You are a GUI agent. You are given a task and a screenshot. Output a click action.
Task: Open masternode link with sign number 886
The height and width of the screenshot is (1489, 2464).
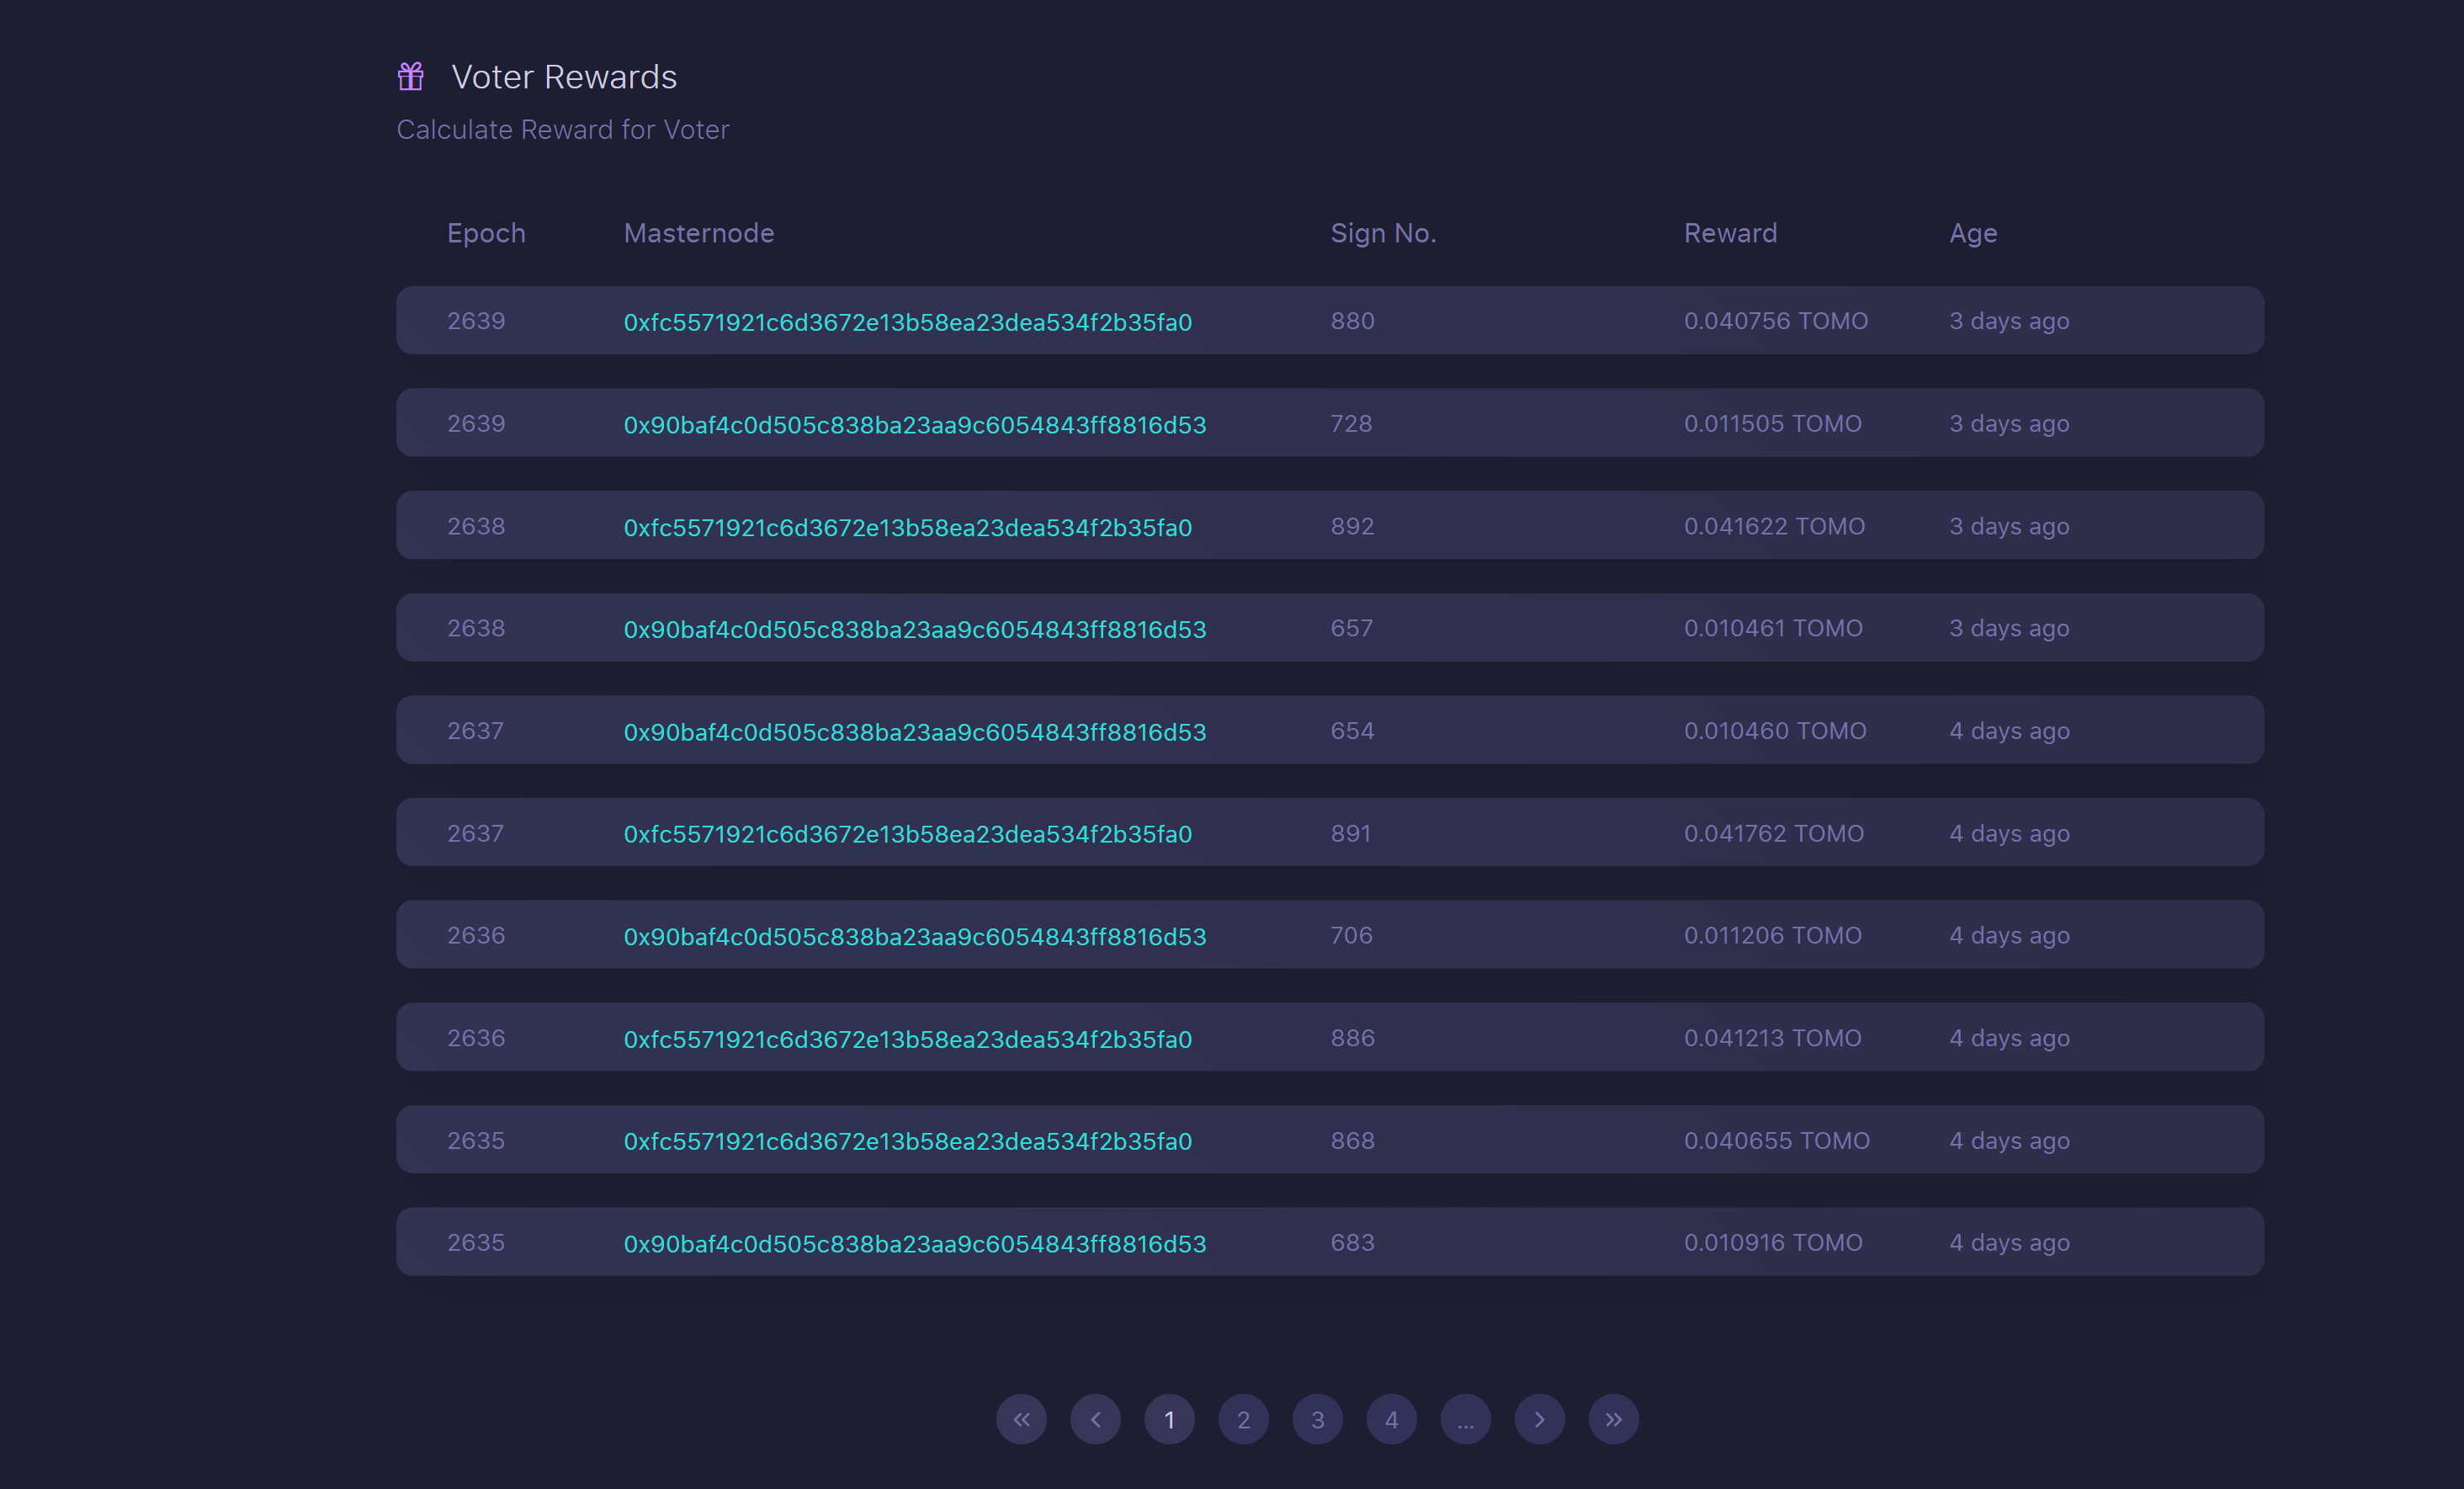pos(907,1039)
